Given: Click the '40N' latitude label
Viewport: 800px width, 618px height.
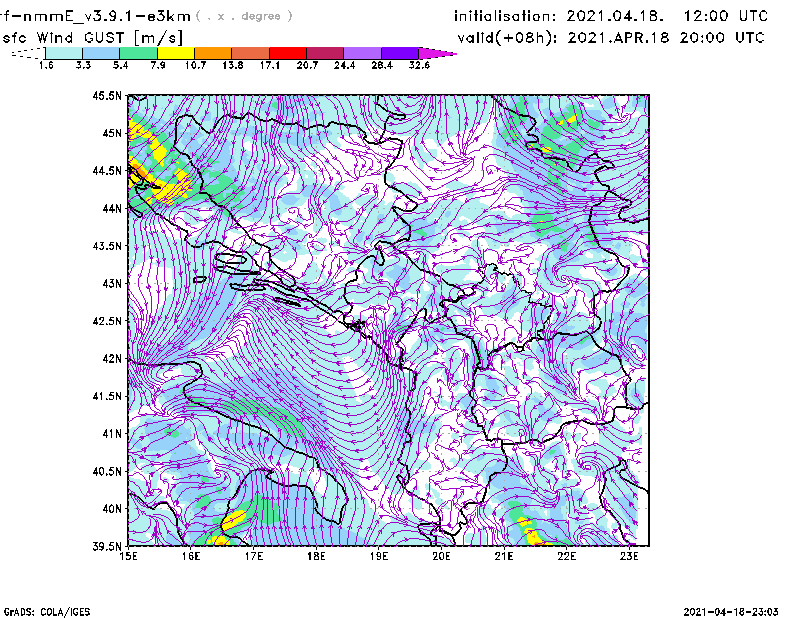Looking at the screenshot, I should pyautogui.click(x=112, y=509).
